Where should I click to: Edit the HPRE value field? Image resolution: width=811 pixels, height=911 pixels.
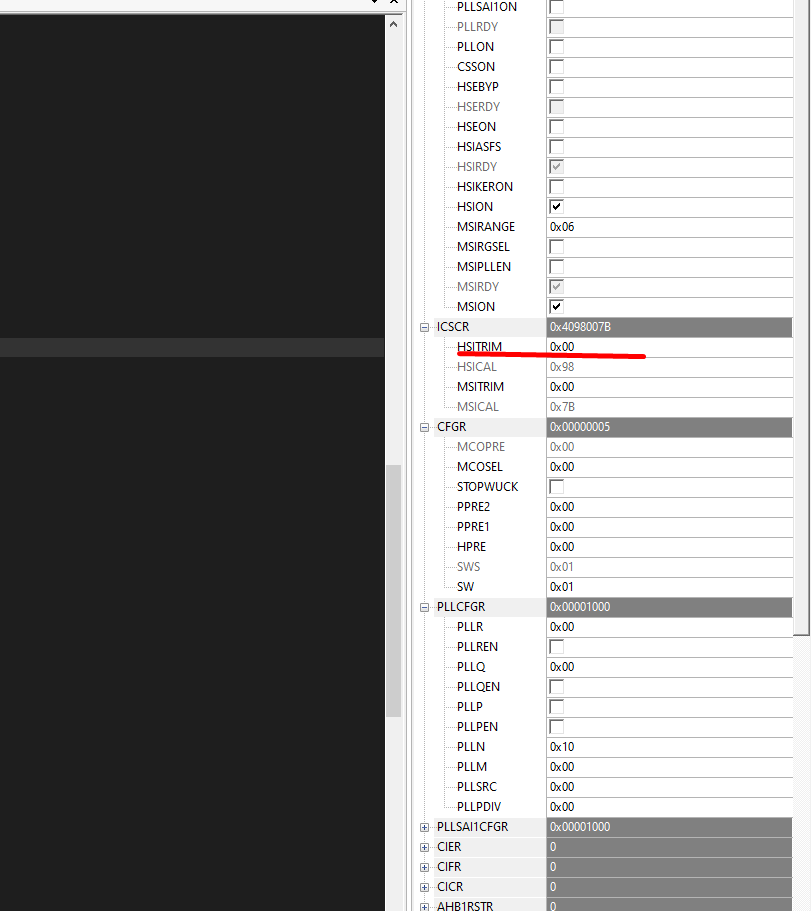(670, 547)
